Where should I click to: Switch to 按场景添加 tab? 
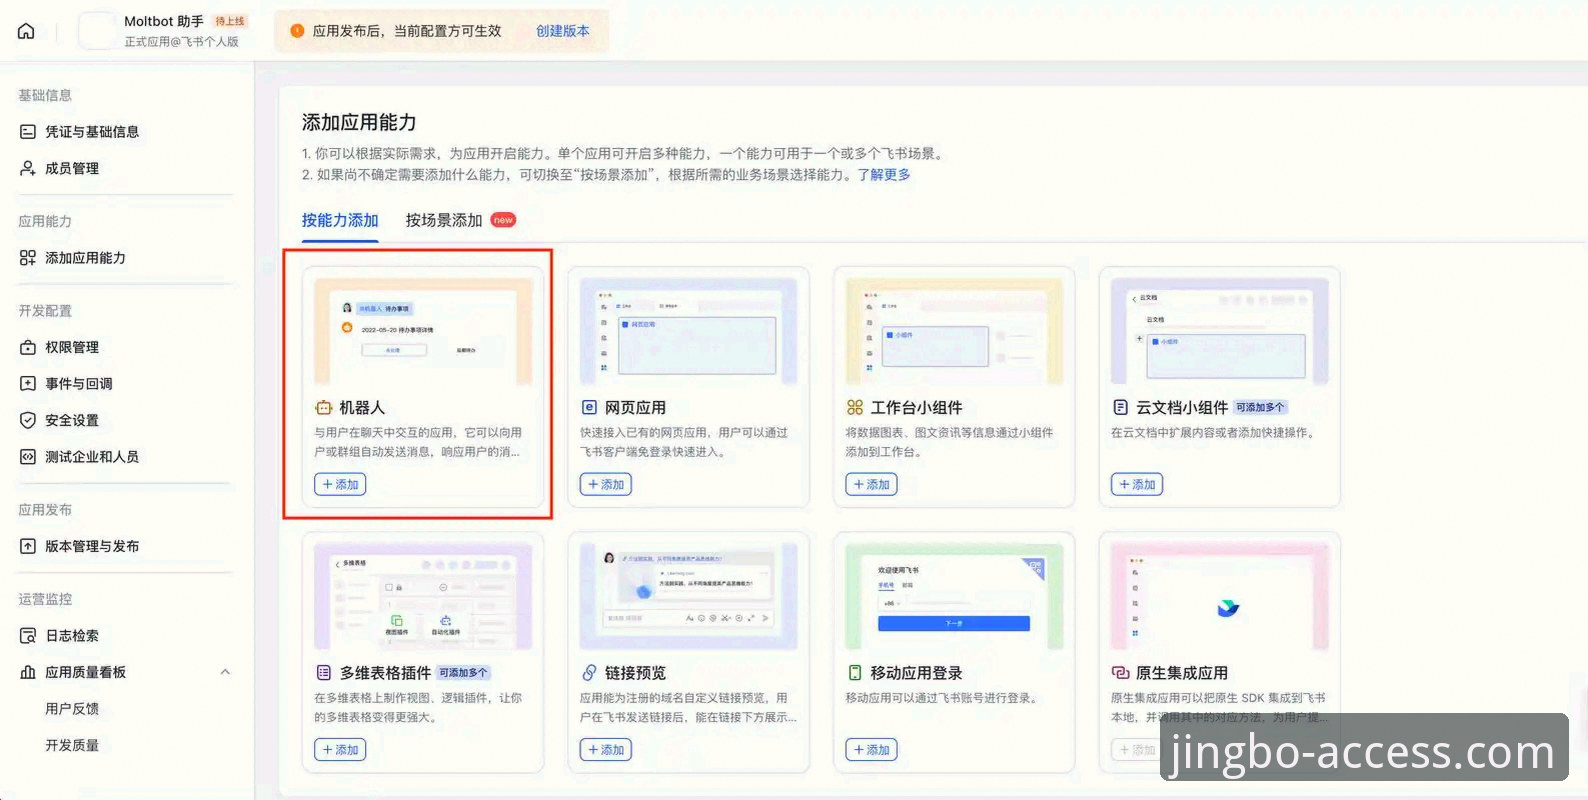tap(444, 220)
